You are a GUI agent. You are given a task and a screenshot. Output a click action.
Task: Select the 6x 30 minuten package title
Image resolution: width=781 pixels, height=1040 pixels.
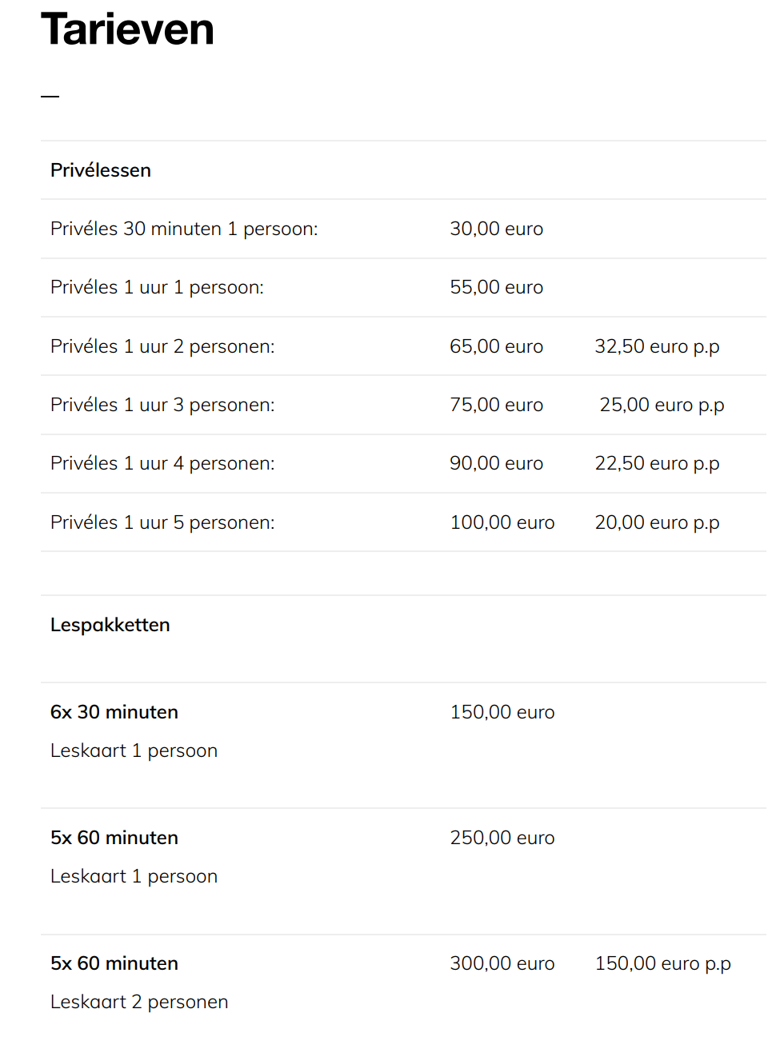[114, 712]
